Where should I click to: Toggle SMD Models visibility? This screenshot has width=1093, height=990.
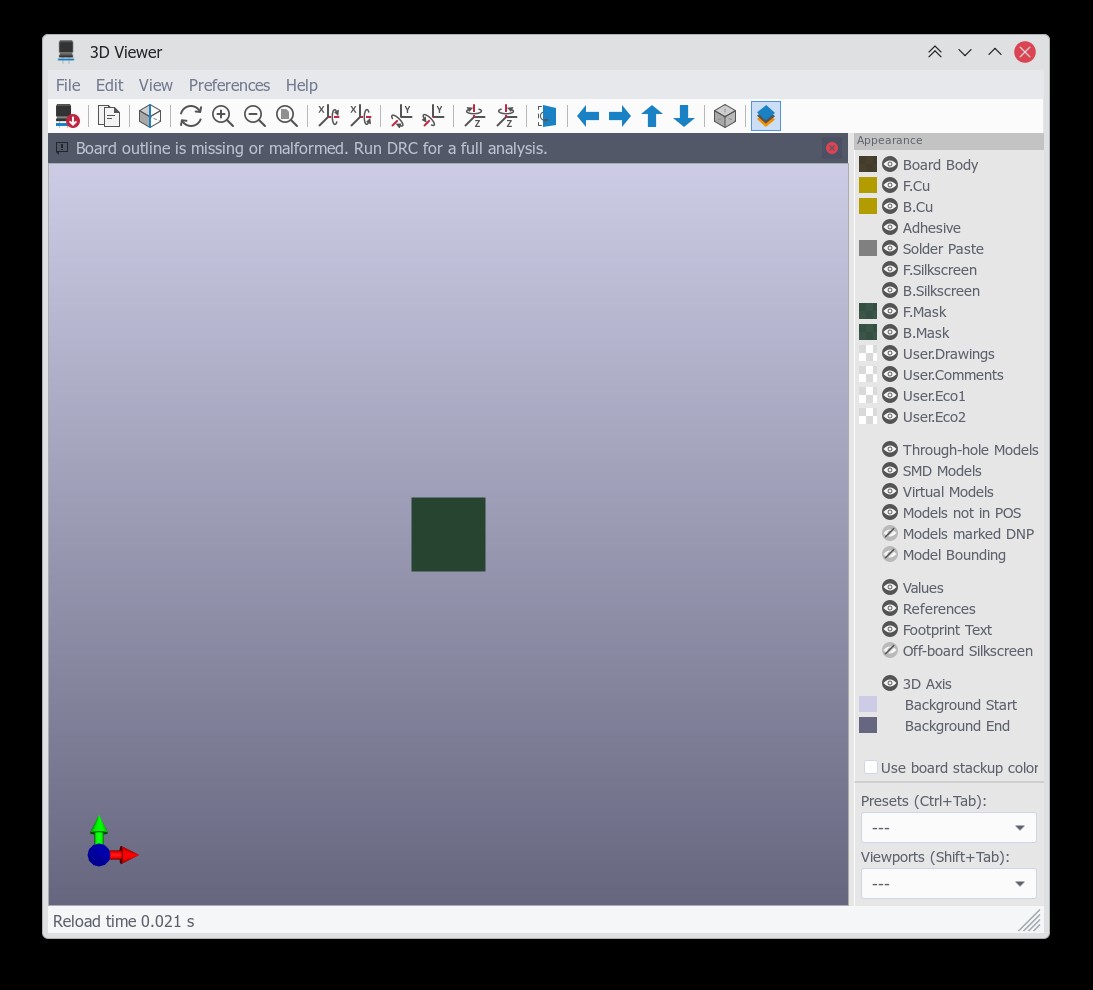click(889, 470)
